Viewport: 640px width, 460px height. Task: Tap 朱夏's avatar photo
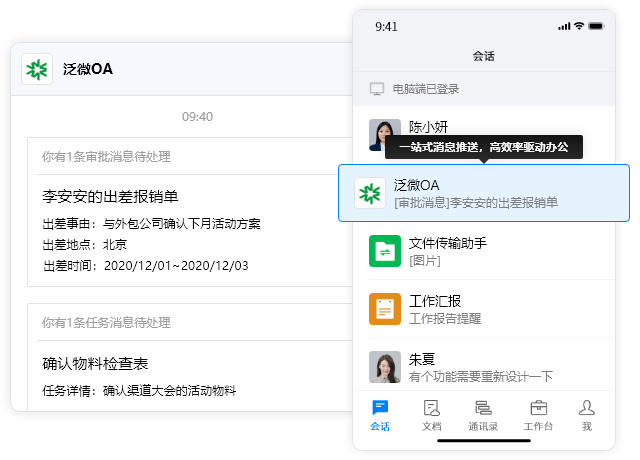point(385,366)
